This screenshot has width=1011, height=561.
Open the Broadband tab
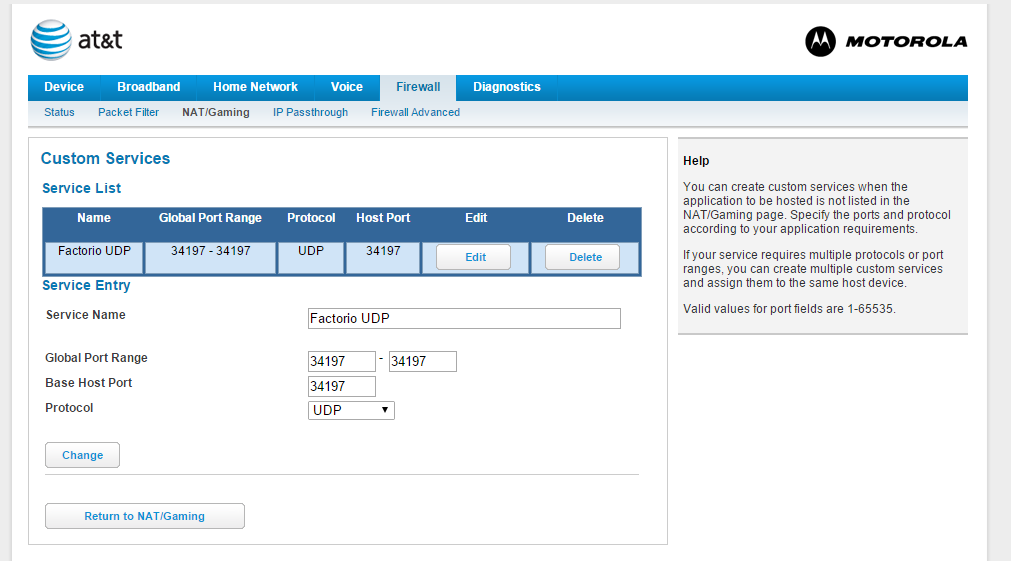pos(148,87)
